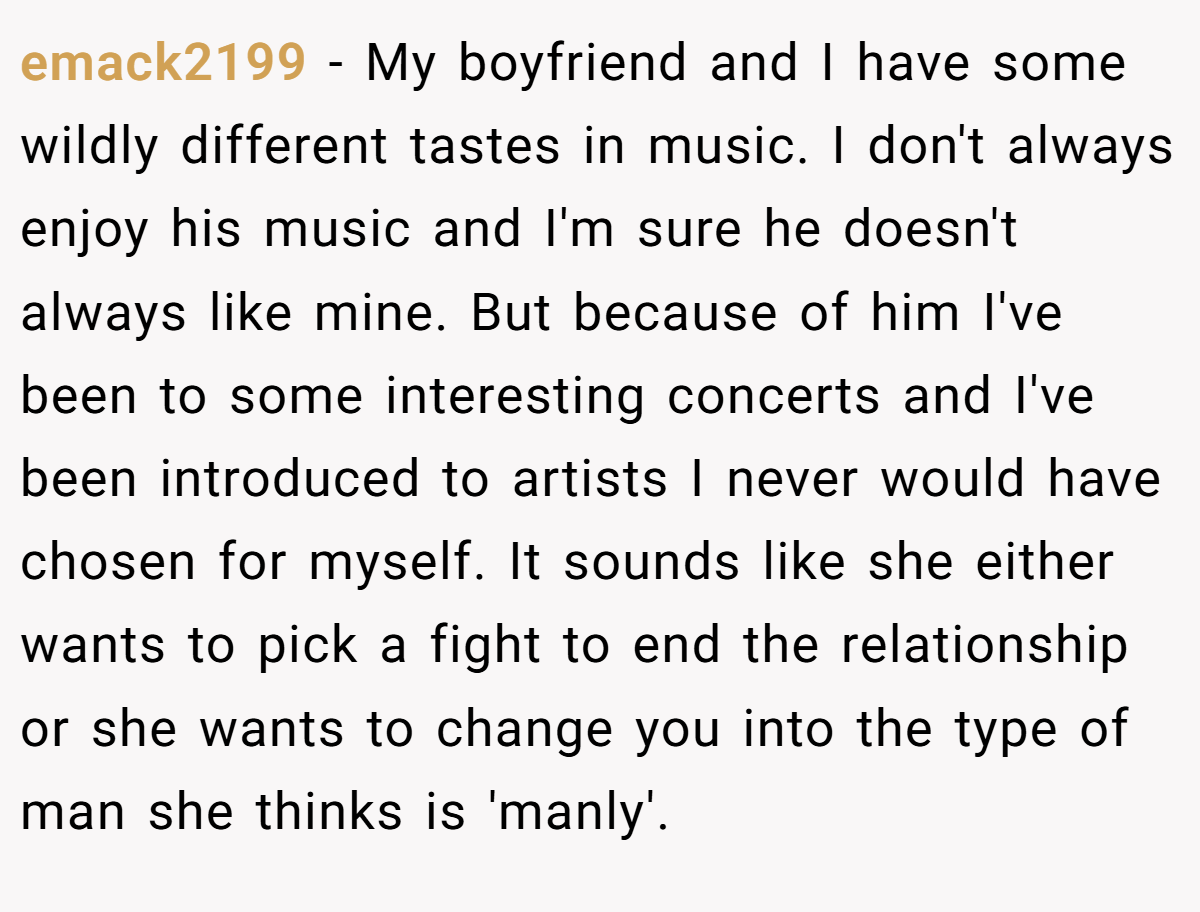Open the emack2199 user profile link
Screen dimensions: 1200x912
coord(162,64)
